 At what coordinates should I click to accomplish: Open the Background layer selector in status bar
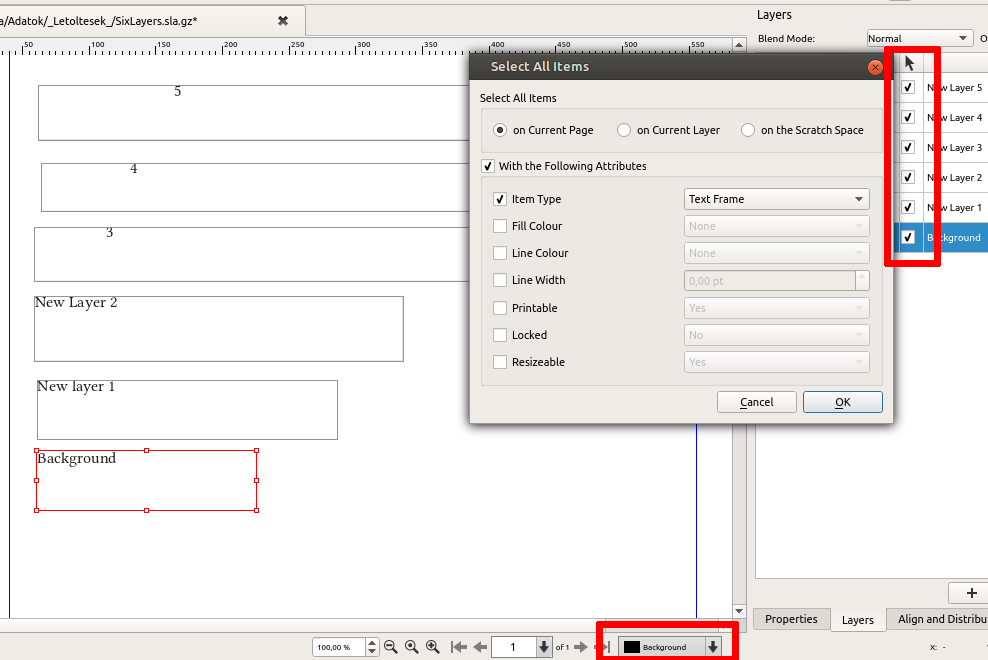coord(669,647)
